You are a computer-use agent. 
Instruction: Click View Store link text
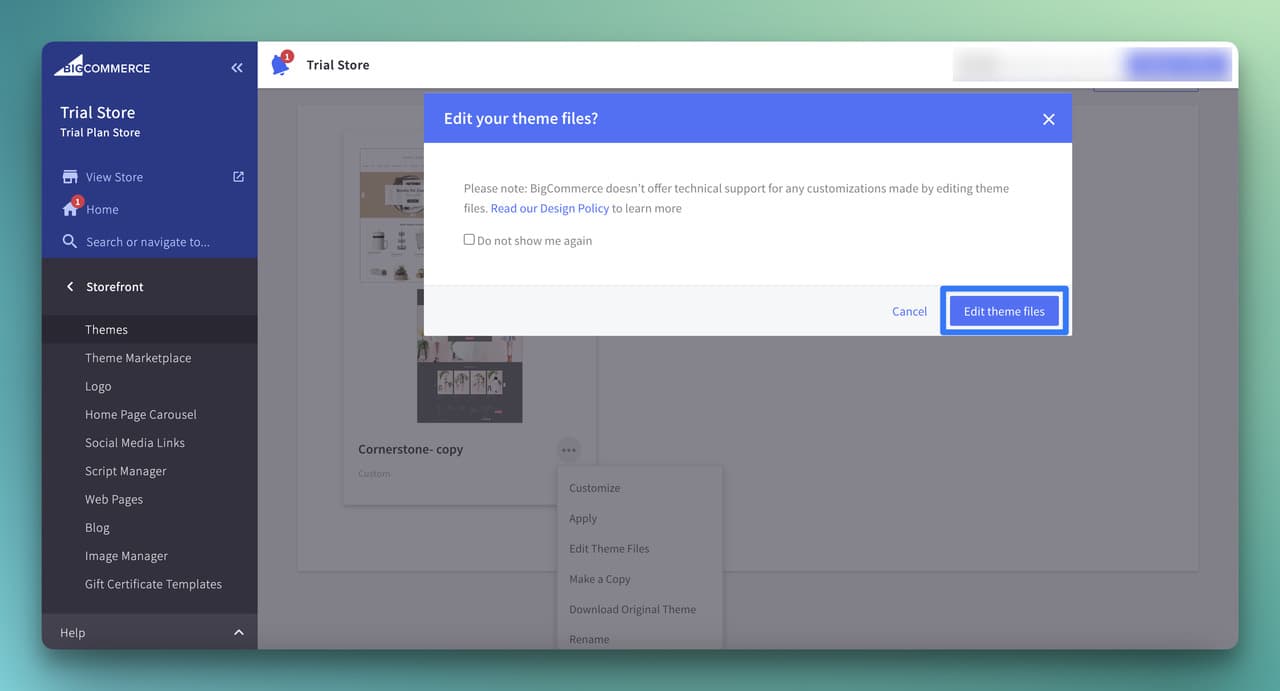pos(114,177)
